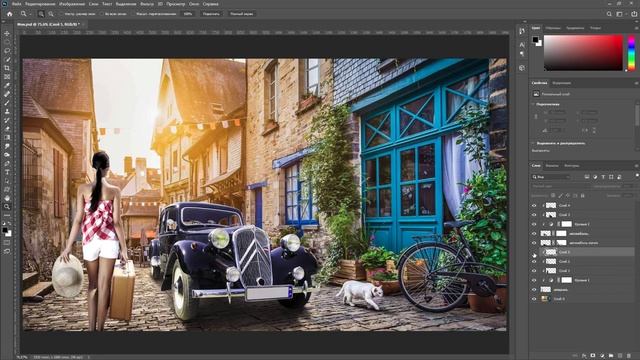
Task: Click the 100% zoom button
Action: pos(188,14)
